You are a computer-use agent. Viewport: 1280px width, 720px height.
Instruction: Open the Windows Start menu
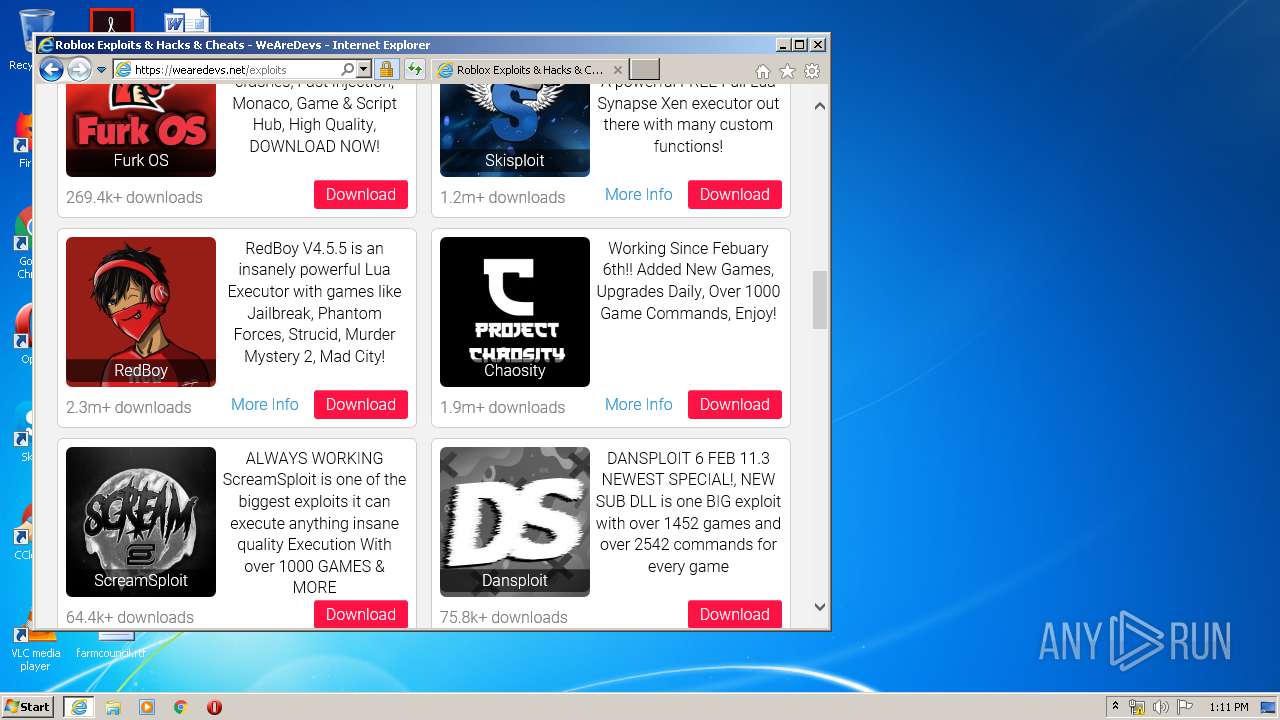click(28, 707)
